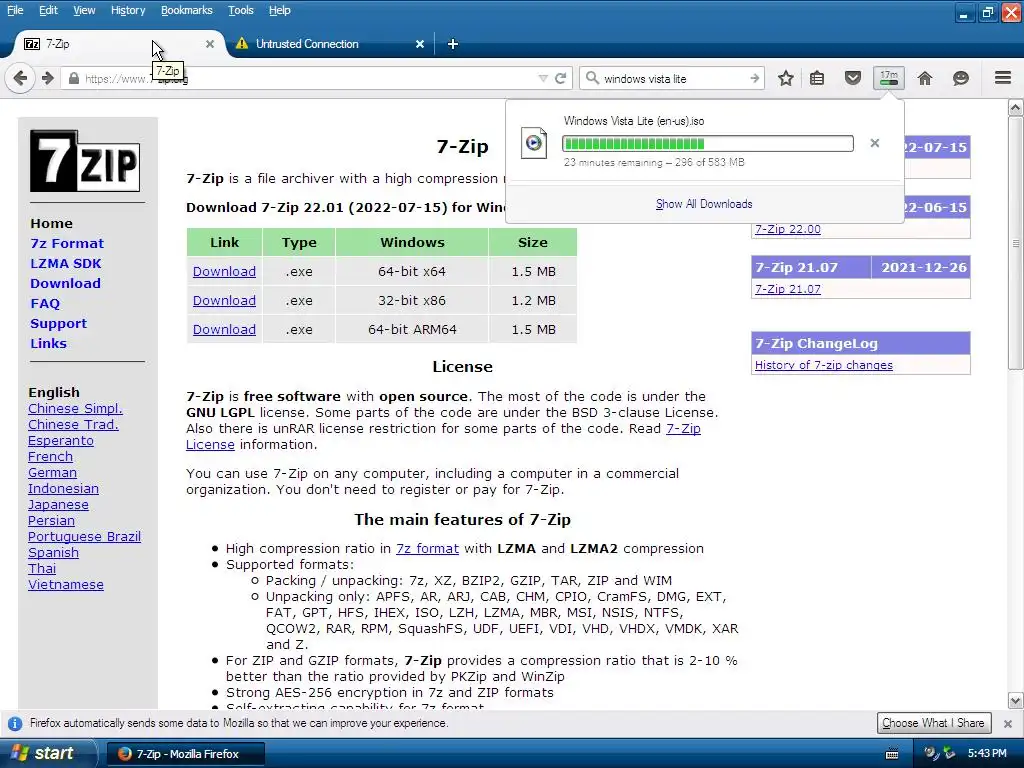The height and width of the screenshot is (768, 1024).
Task: Go to the sidebar Download page
Action: pyautogui.click(x=65, y=283)
